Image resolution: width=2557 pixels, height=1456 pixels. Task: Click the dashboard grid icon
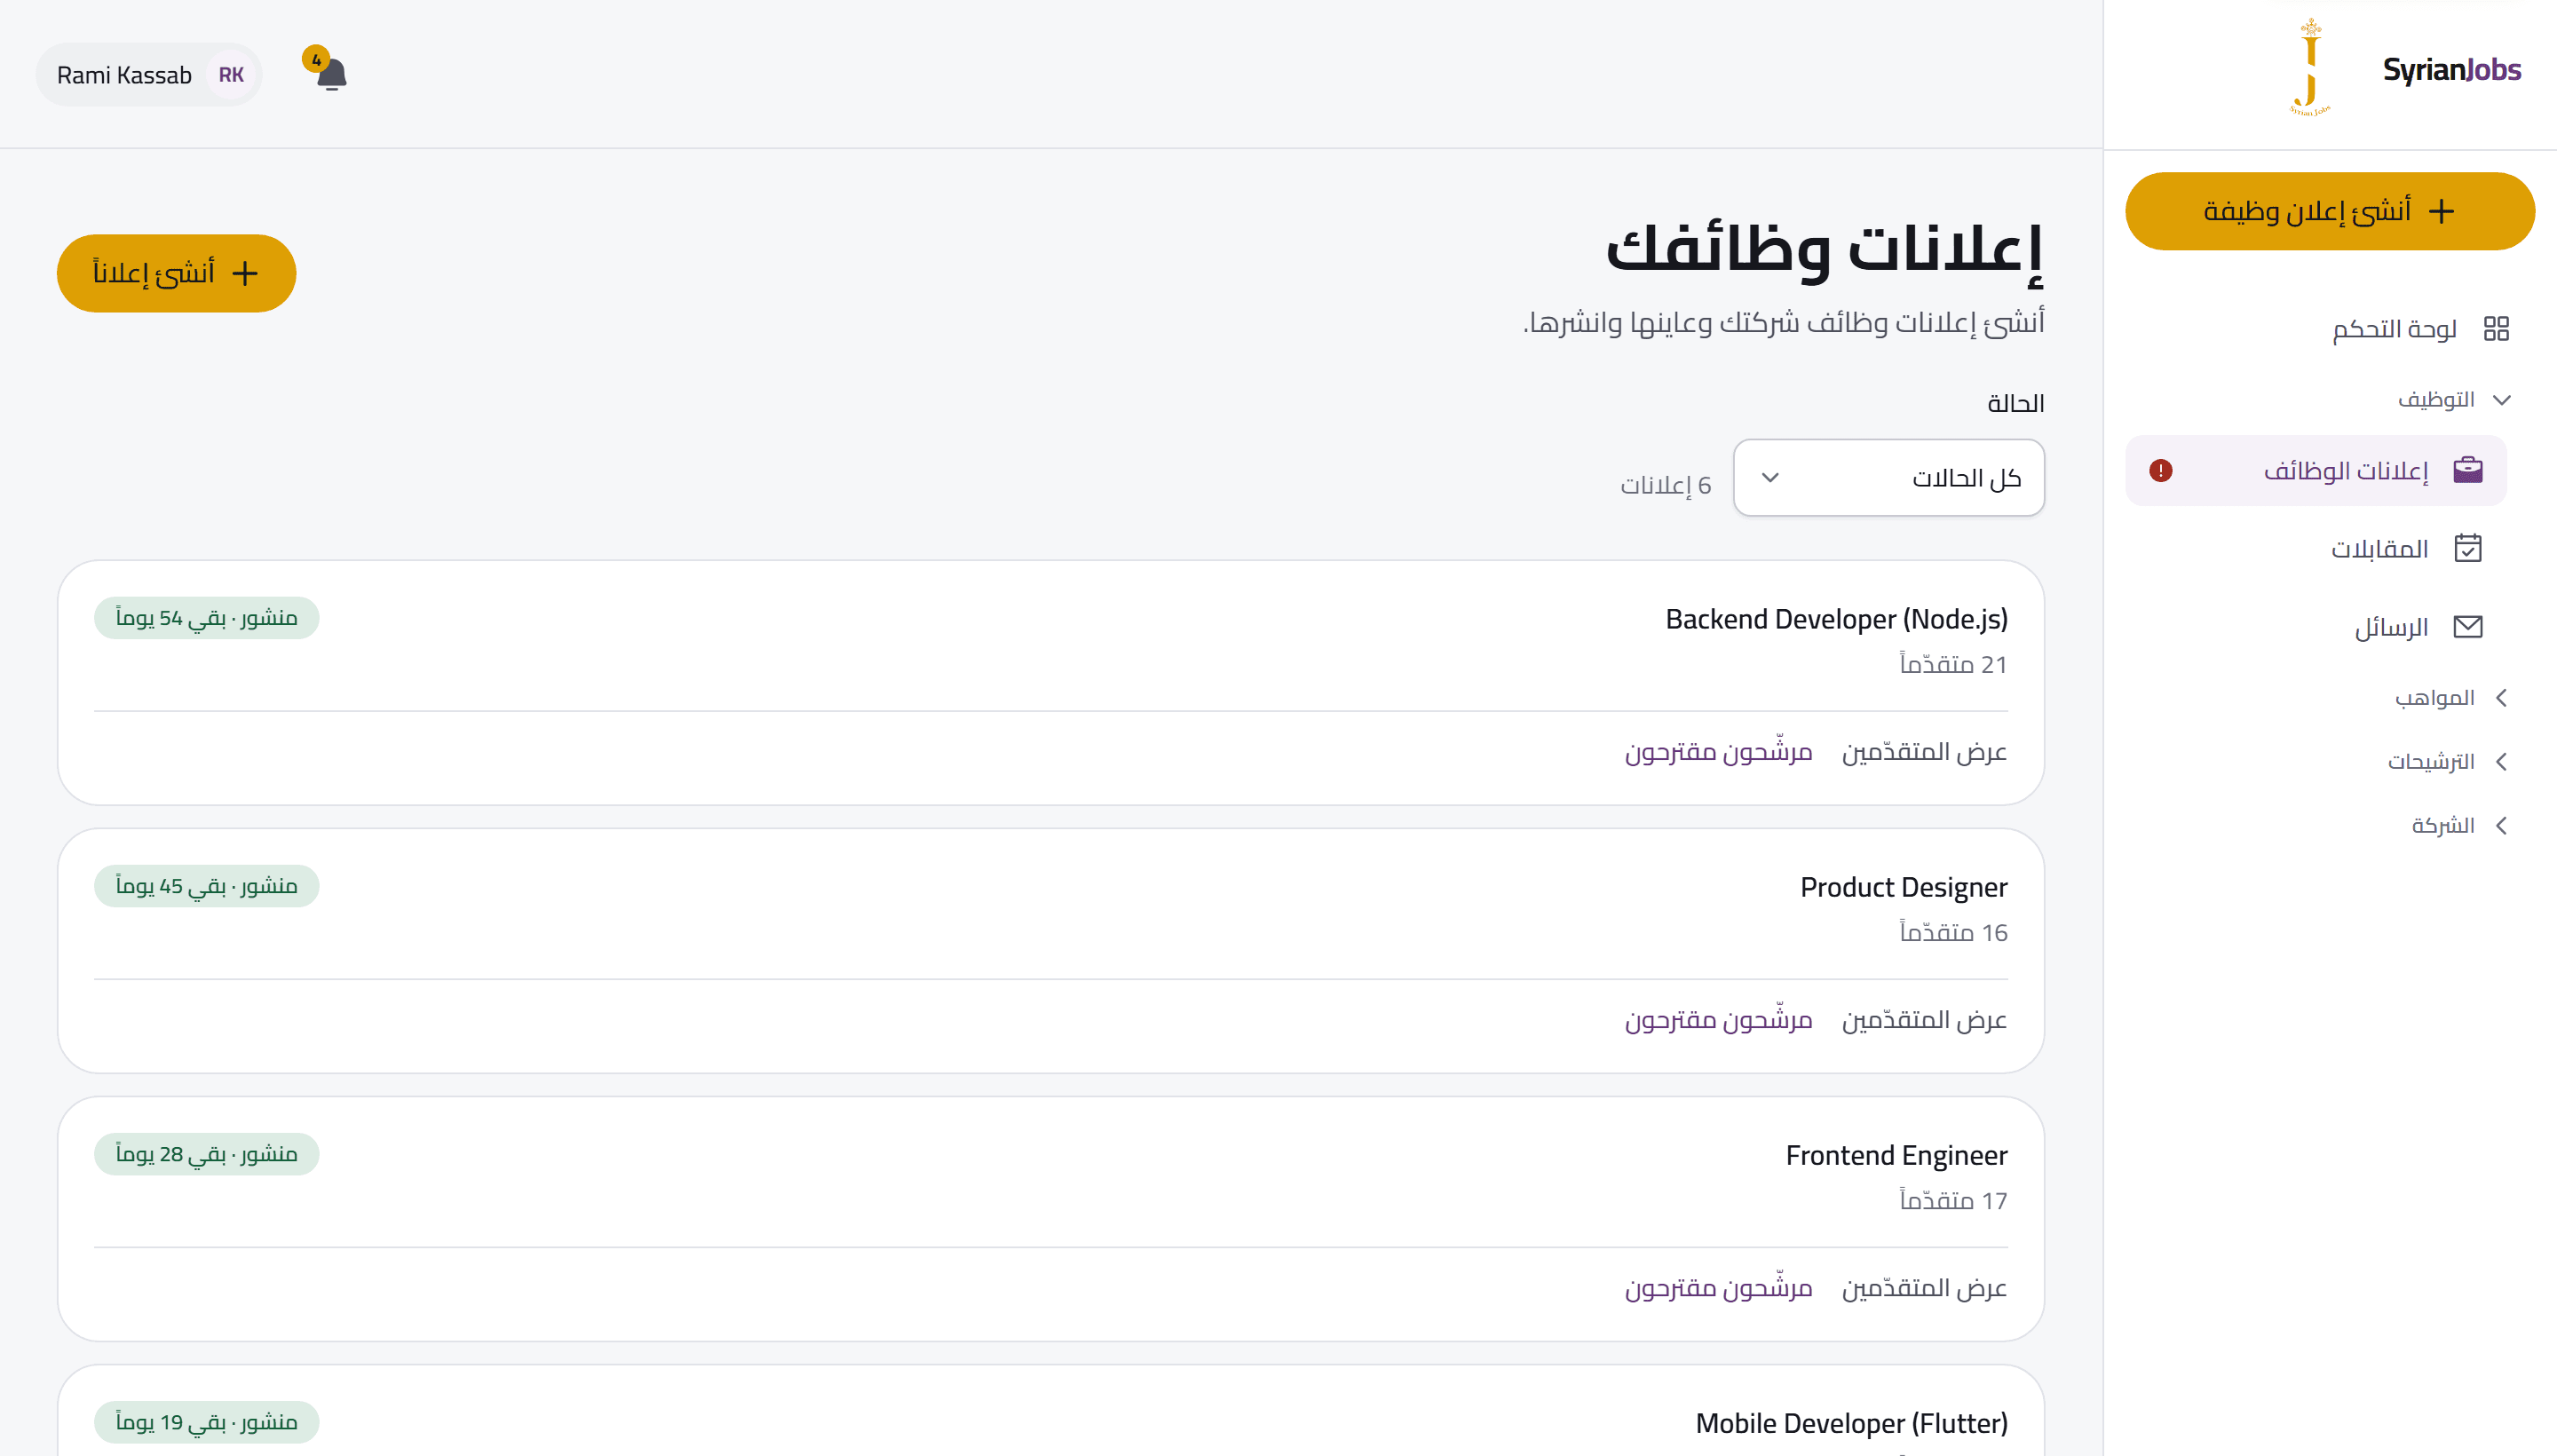(x=2496, y=329)
